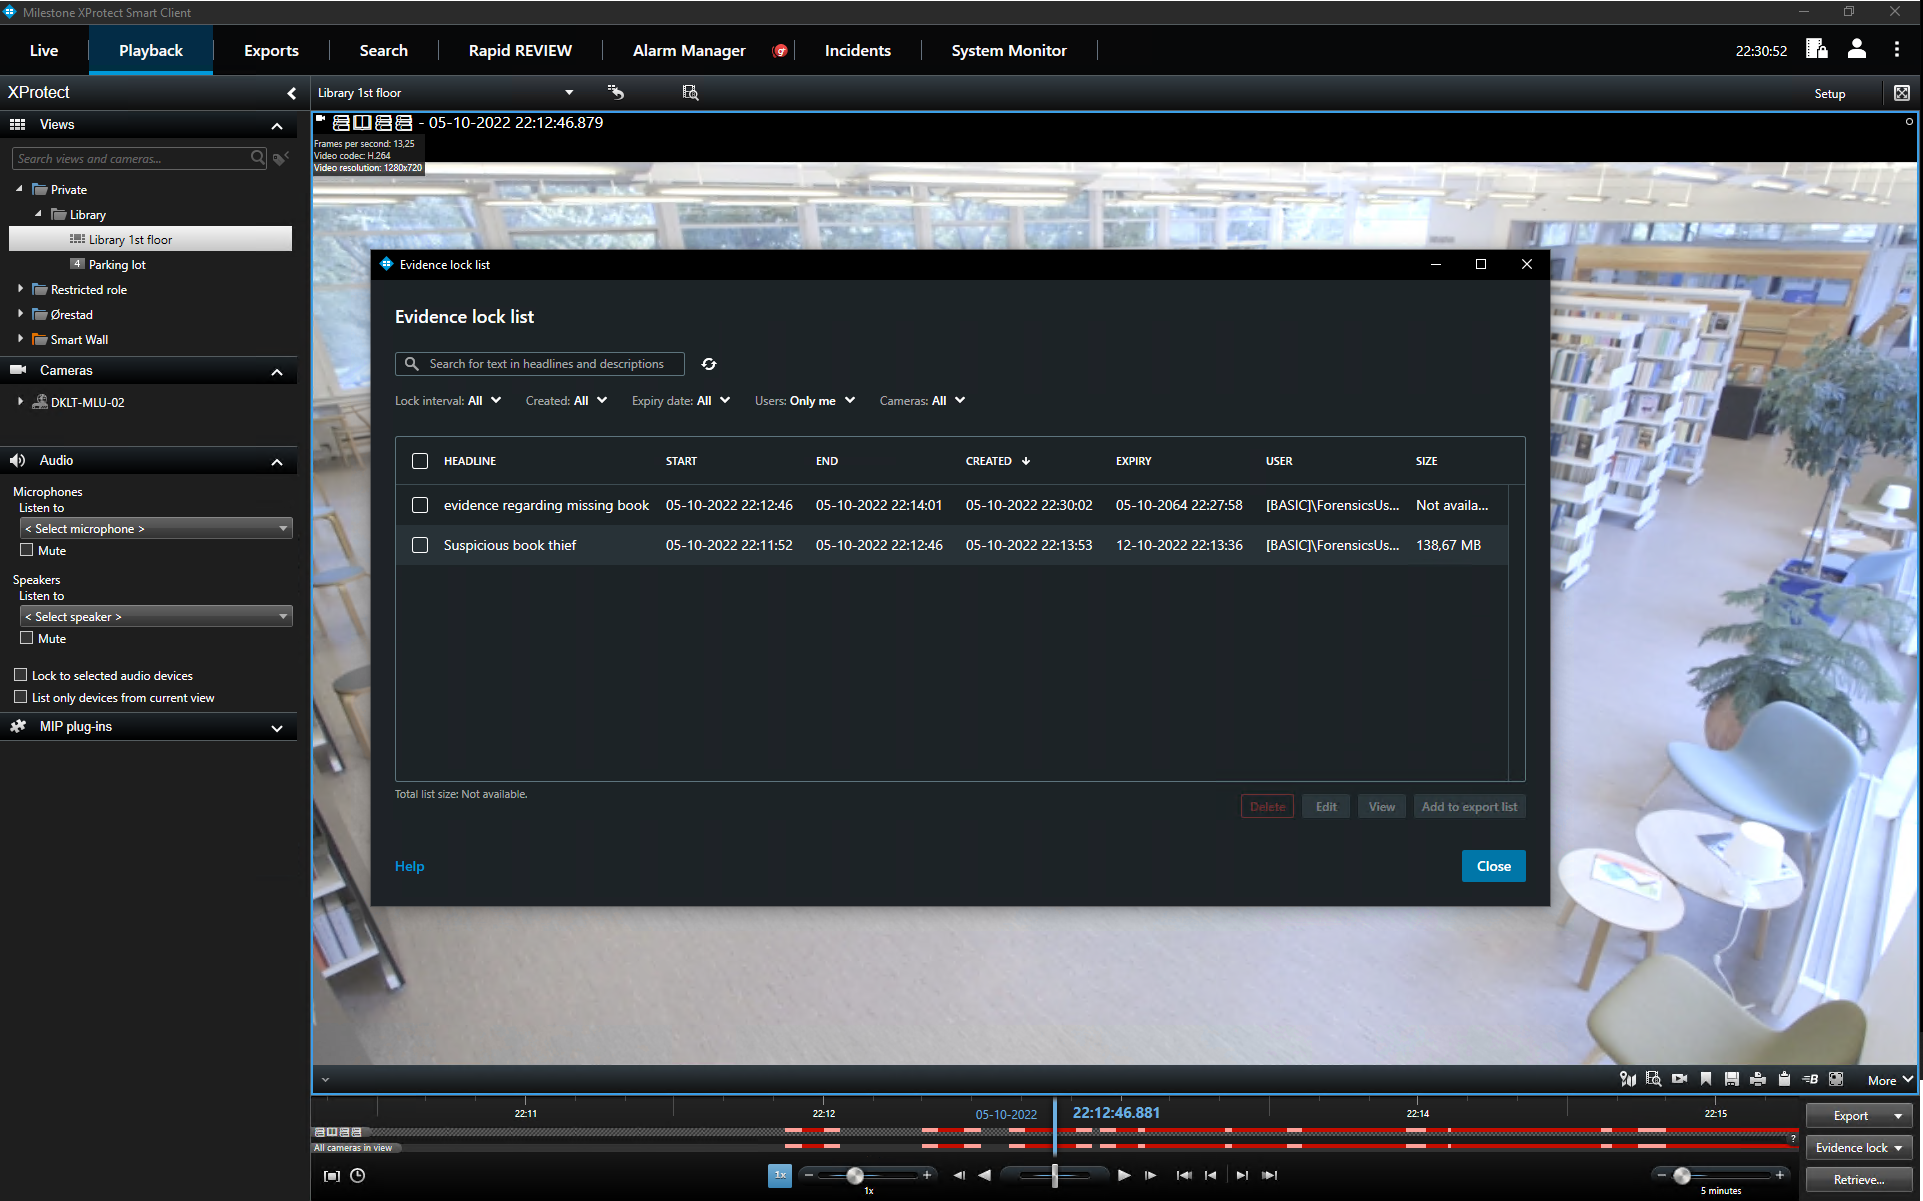Click the refresh icon next to search field
Viewport: 1923px width, 1201px height.
pos(709,364)
